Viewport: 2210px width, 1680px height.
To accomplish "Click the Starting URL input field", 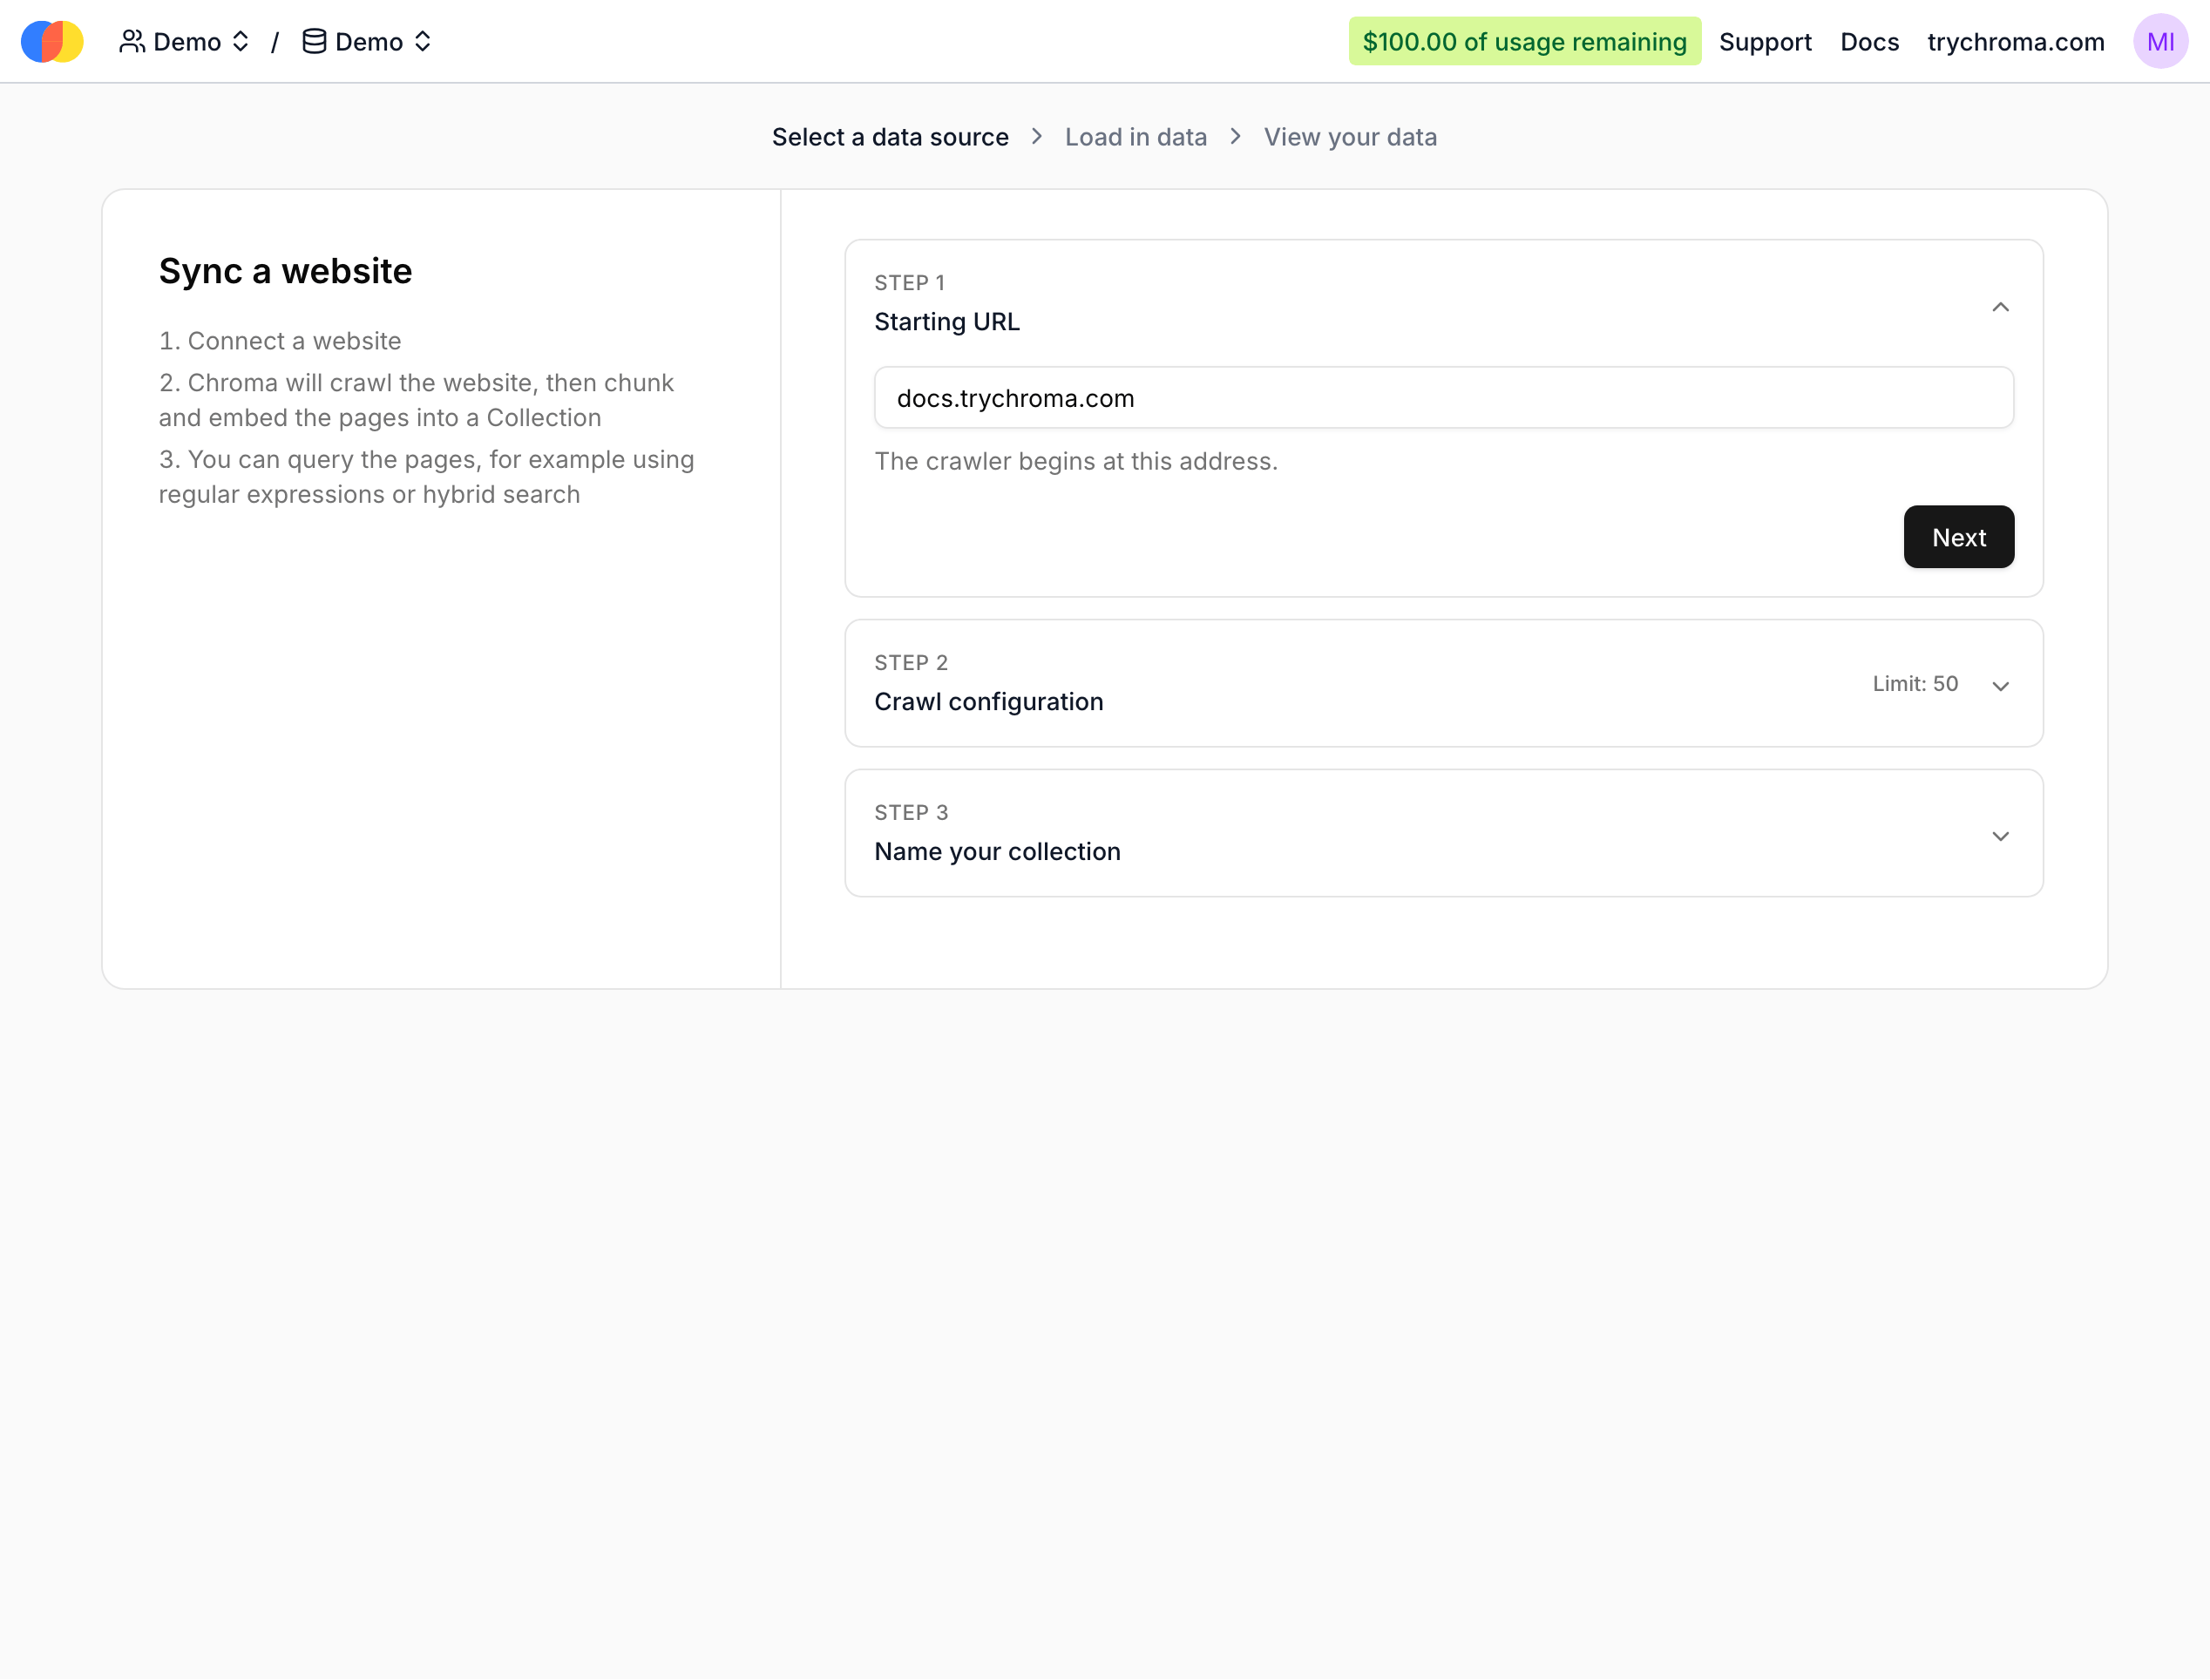I will click(1443, 398).
